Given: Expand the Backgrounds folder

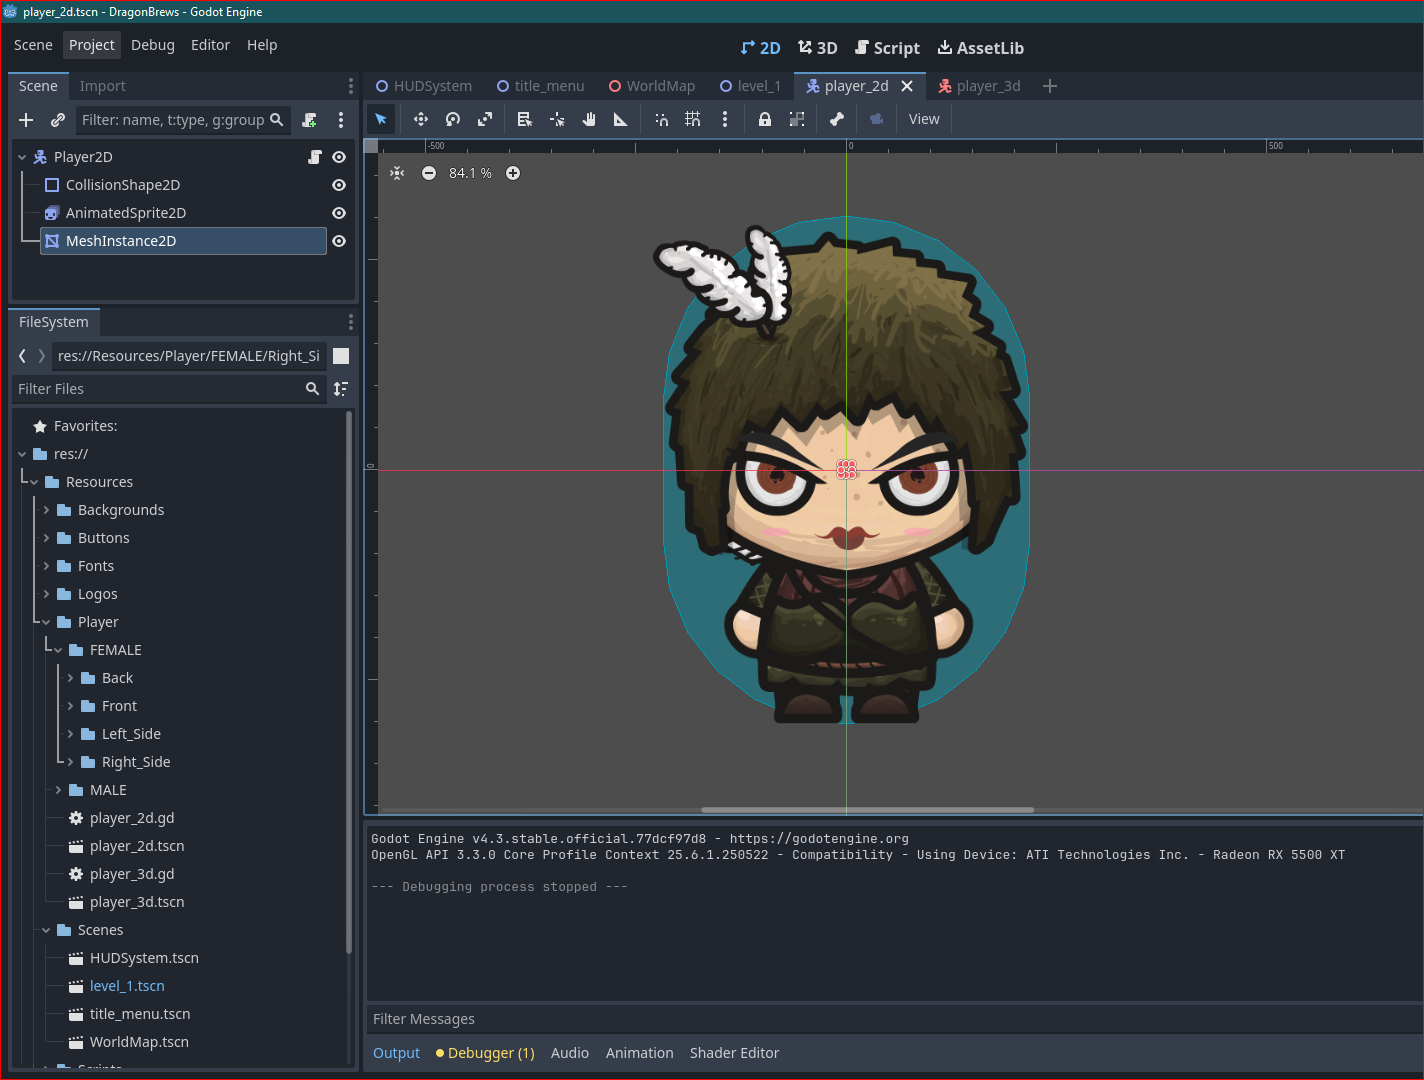Looking at the screenshot, I should [46, 510].
